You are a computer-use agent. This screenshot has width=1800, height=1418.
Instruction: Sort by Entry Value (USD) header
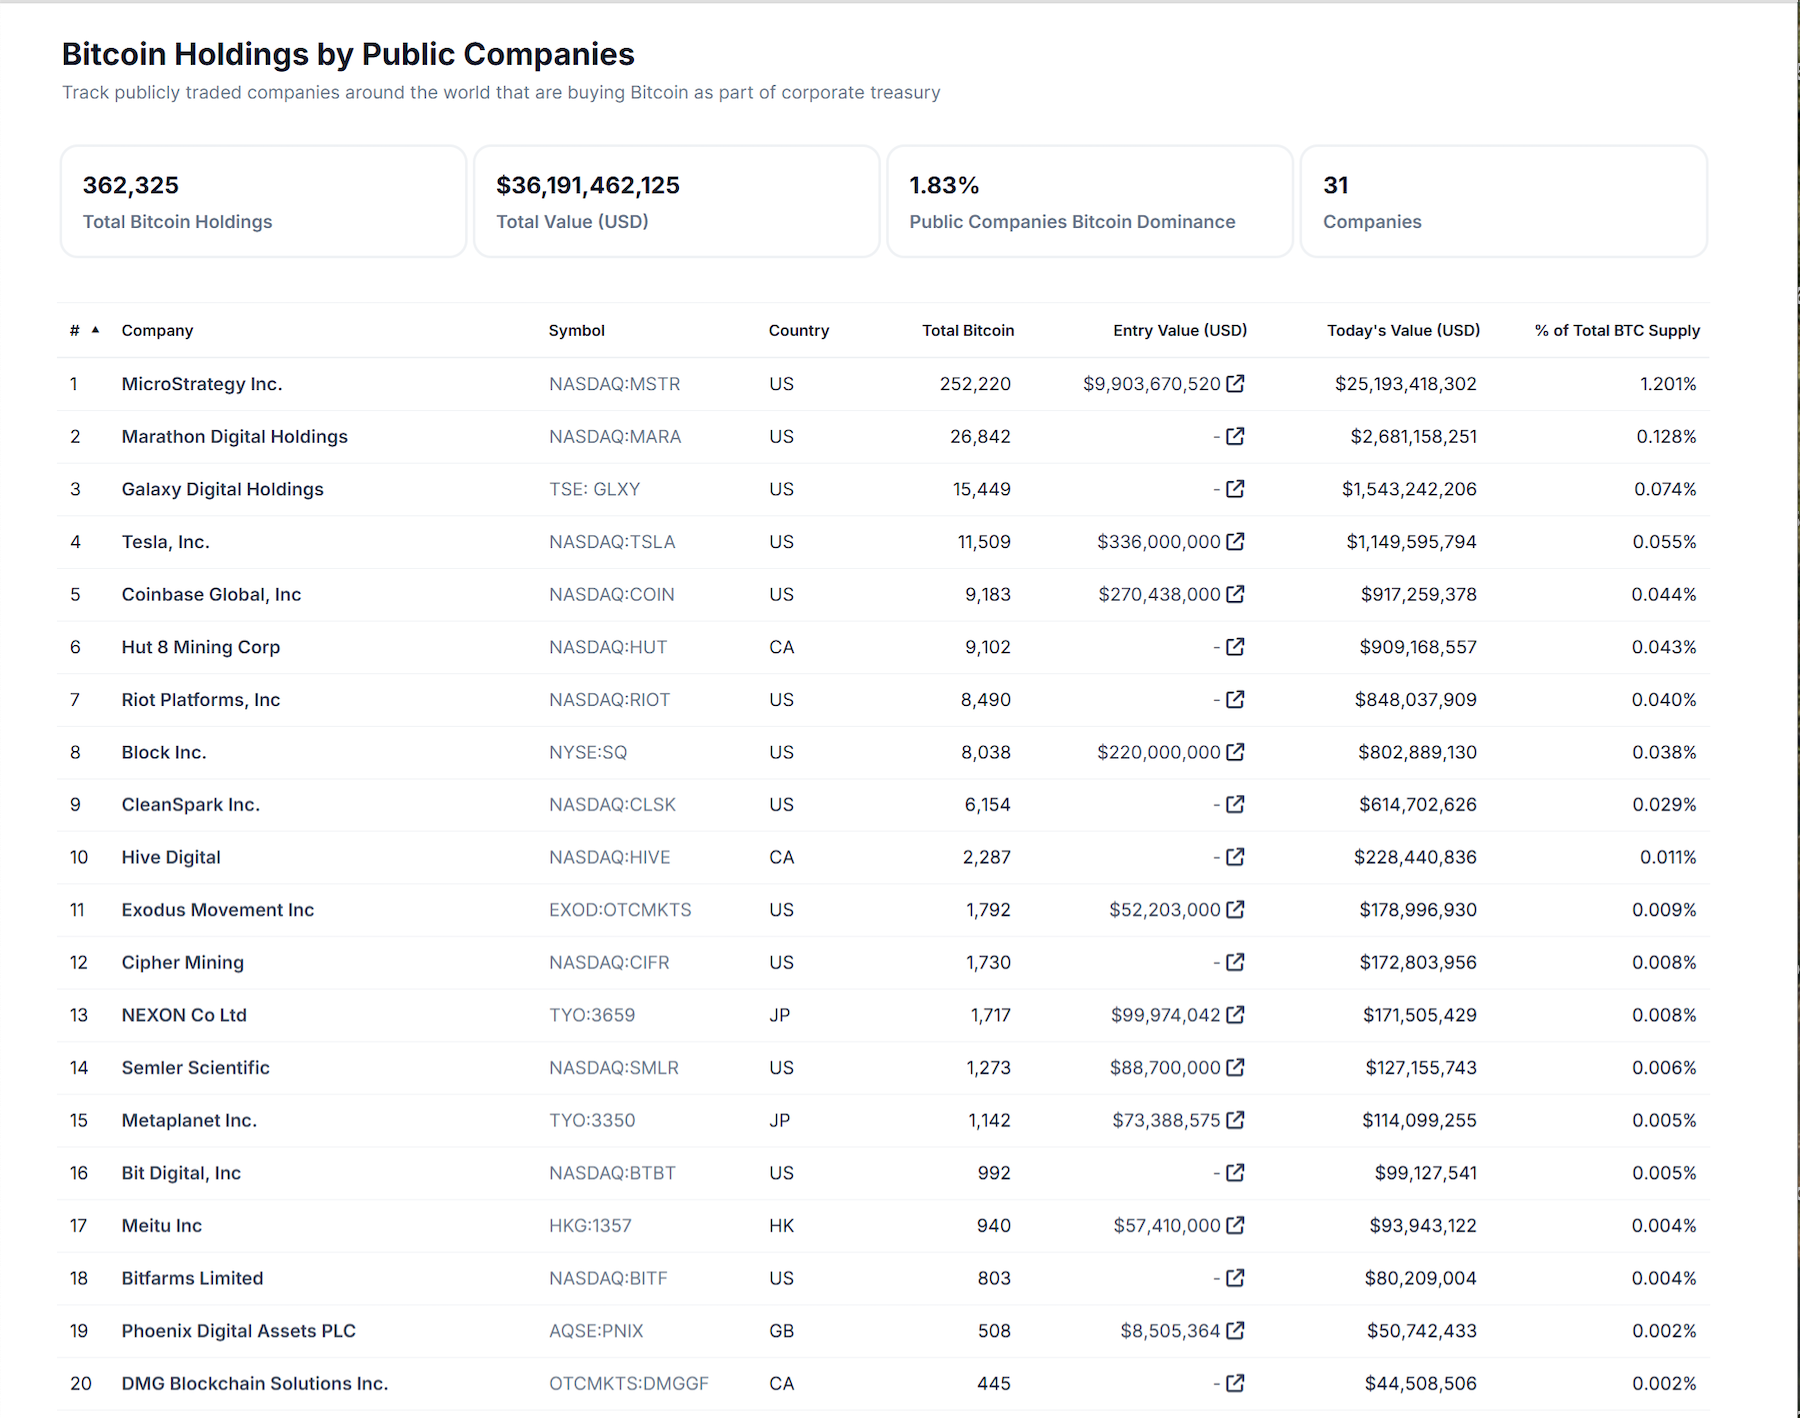pos(1180,330)
